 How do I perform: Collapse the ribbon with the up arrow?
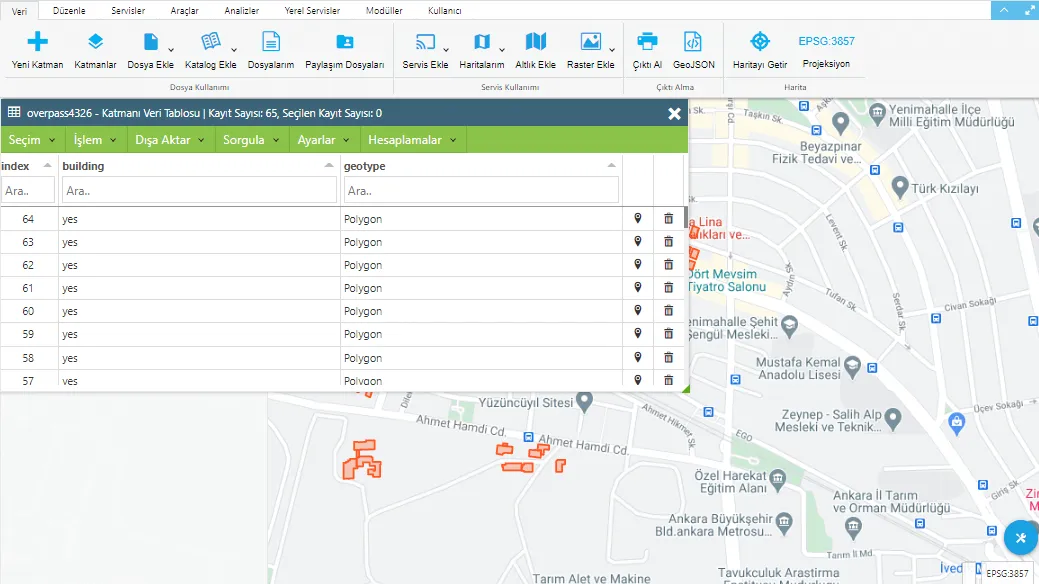click(x=1003, y=10)
